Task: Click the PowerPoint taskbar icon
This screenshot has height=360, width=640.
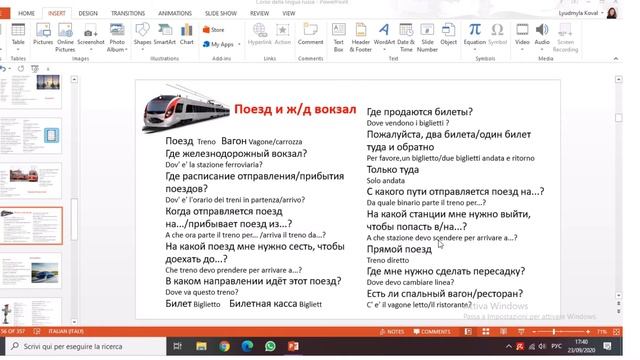Action: tap(293, 347)
